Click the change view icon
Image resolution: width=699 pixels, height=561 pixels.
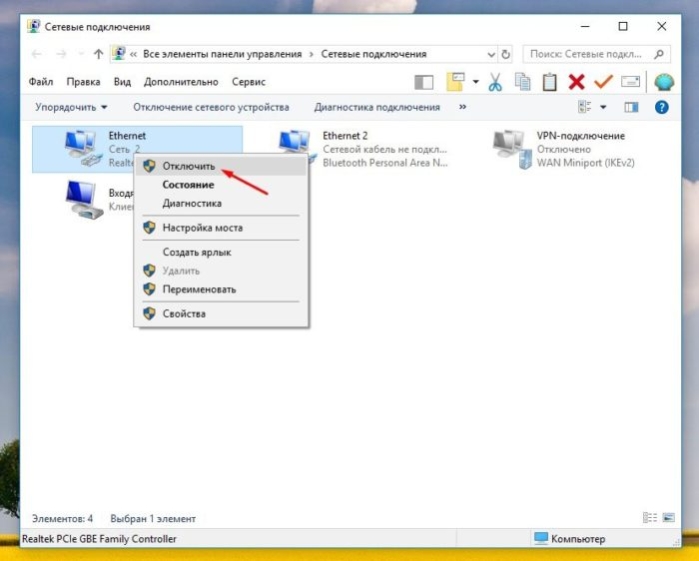point(584,107)
